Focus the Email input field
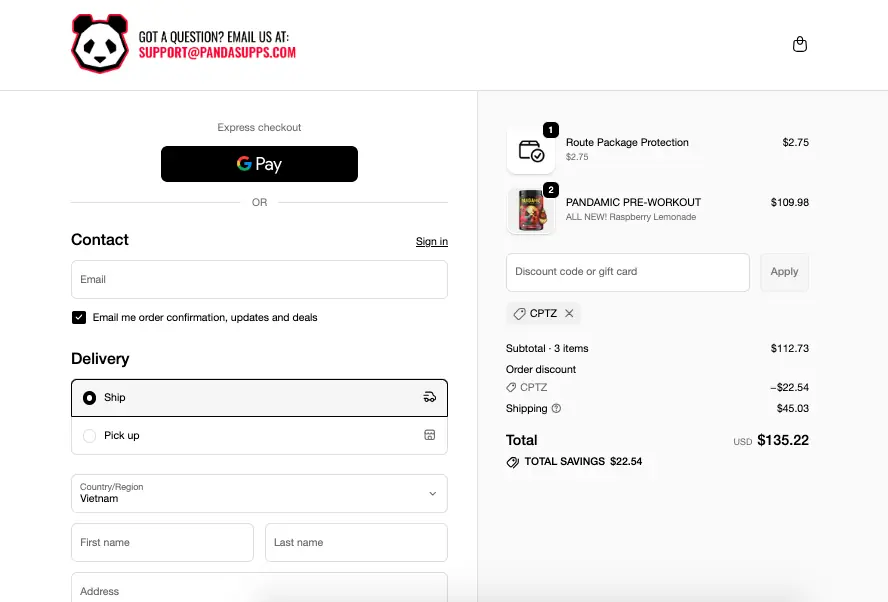 coord(259,280)
